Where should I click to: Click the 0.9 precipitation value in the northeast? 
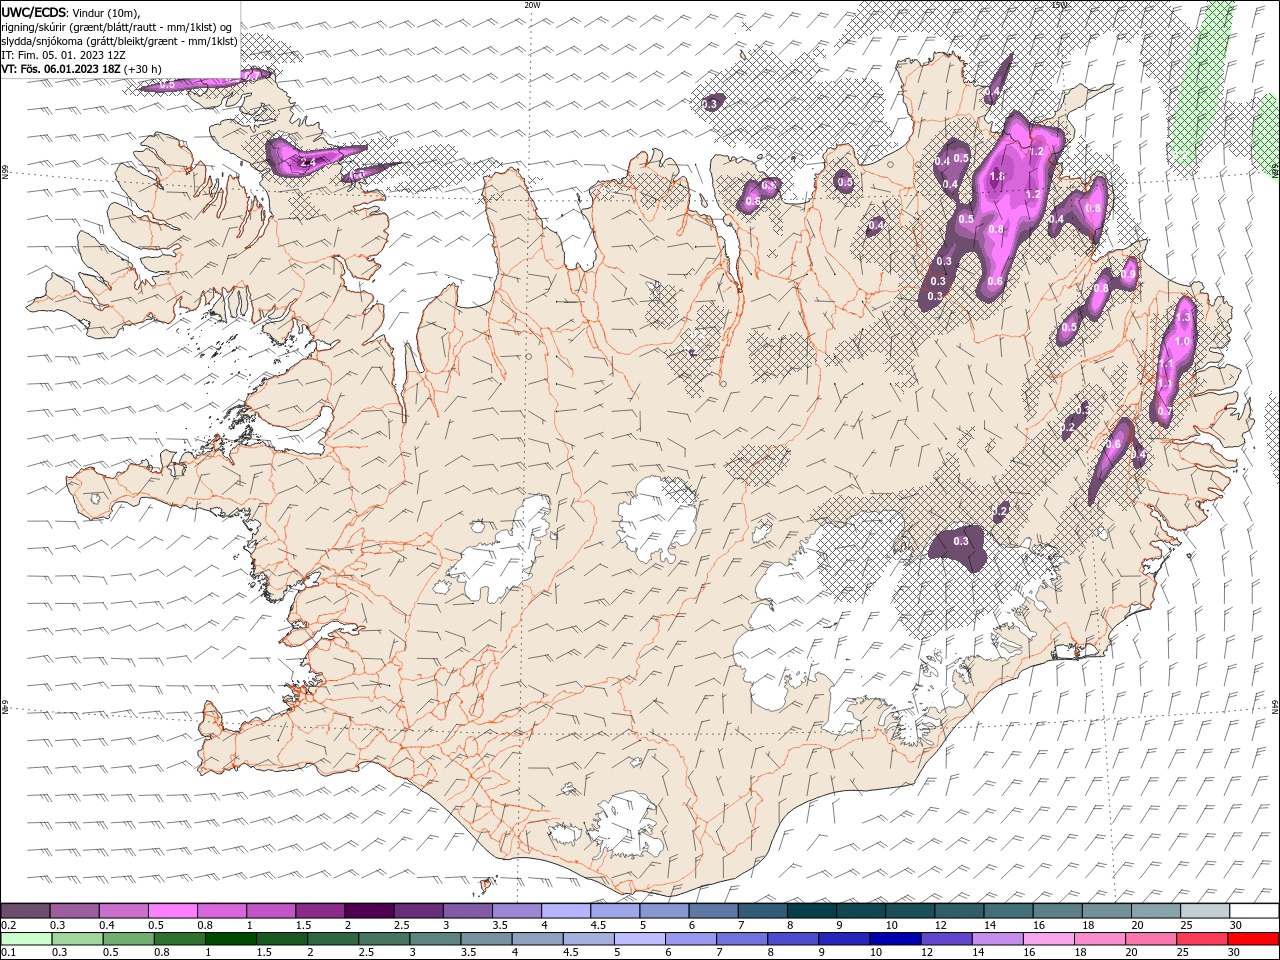1128,274
